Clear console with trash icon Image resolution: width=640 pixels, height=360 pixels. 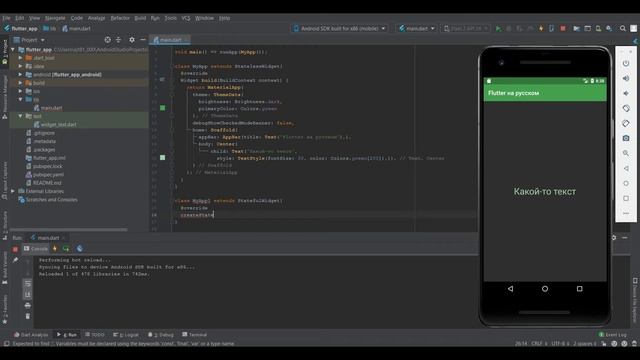27,316
